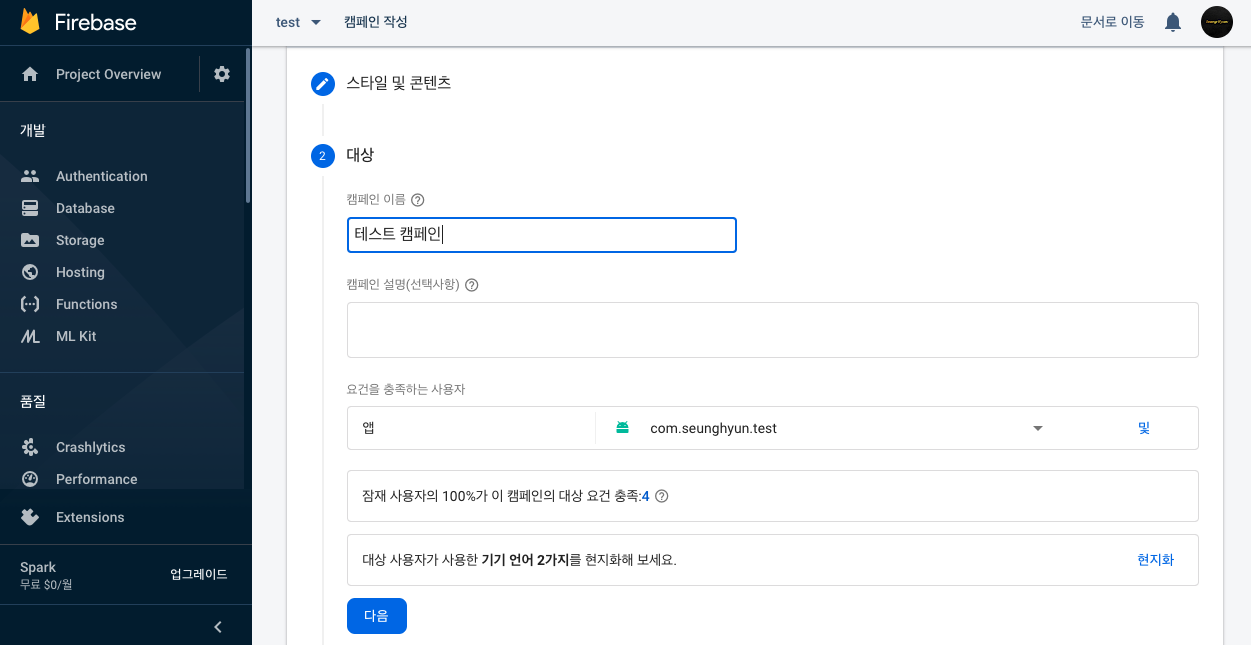Image resolution: width=1251 pixels, height=645 pixels.
Task: Open the com.seunghyun.test app dropdown
Action: (1037, 428)
